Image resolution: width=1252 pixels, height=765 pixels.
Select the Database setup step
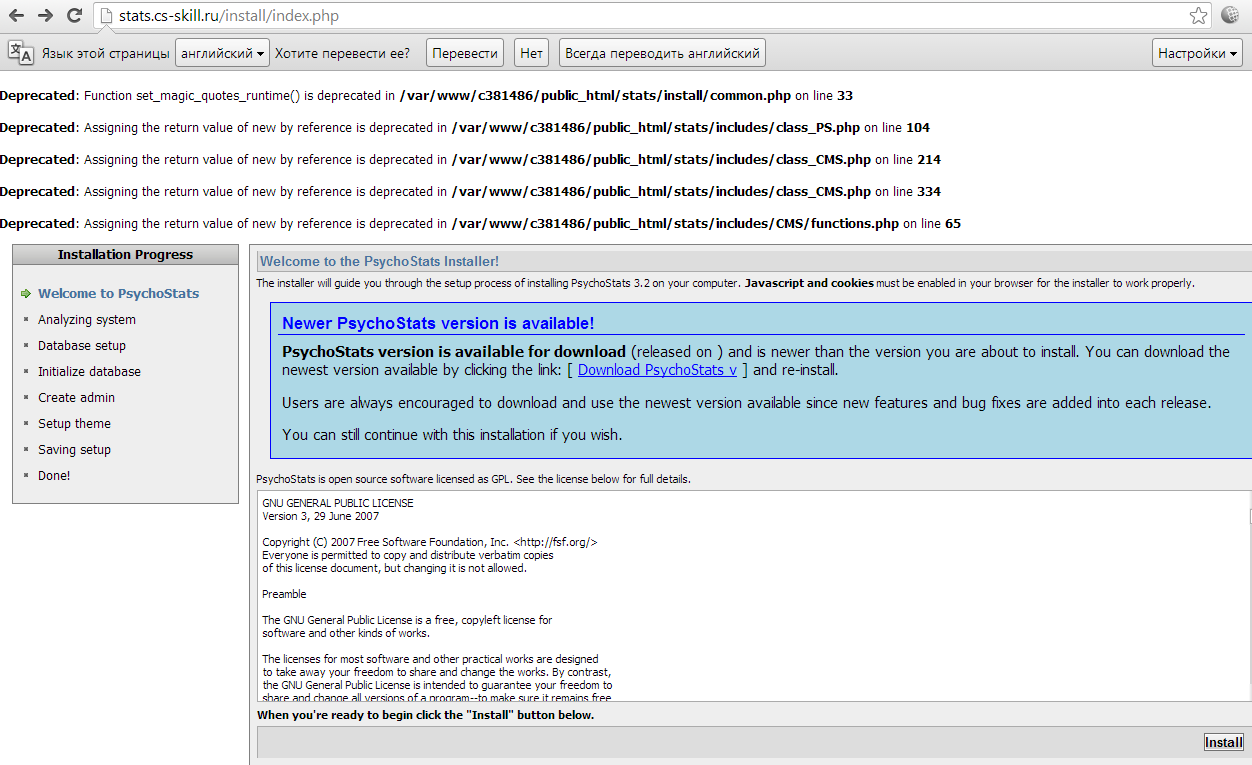tap(82, 346)
